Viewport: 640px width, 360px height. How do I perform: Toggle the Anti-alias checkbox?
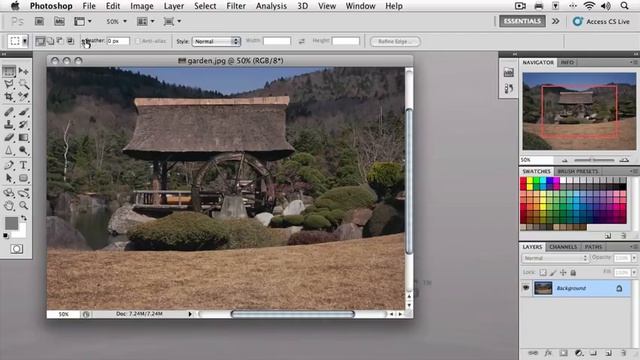(x=138, y=41)
